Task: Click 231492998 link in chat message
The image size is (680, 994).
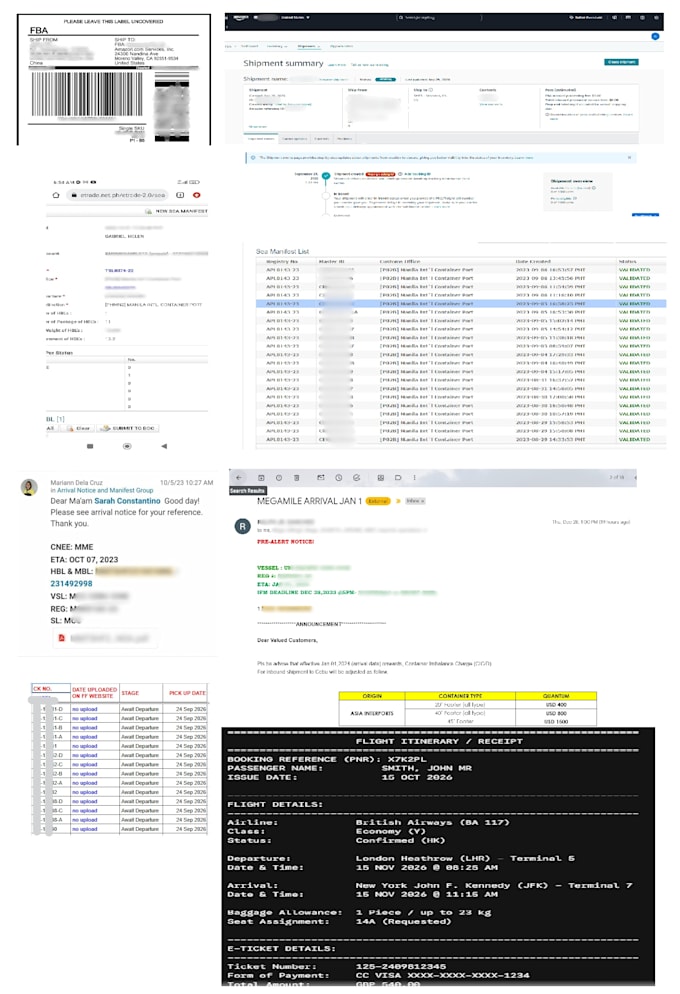Action: click(72, 583)
